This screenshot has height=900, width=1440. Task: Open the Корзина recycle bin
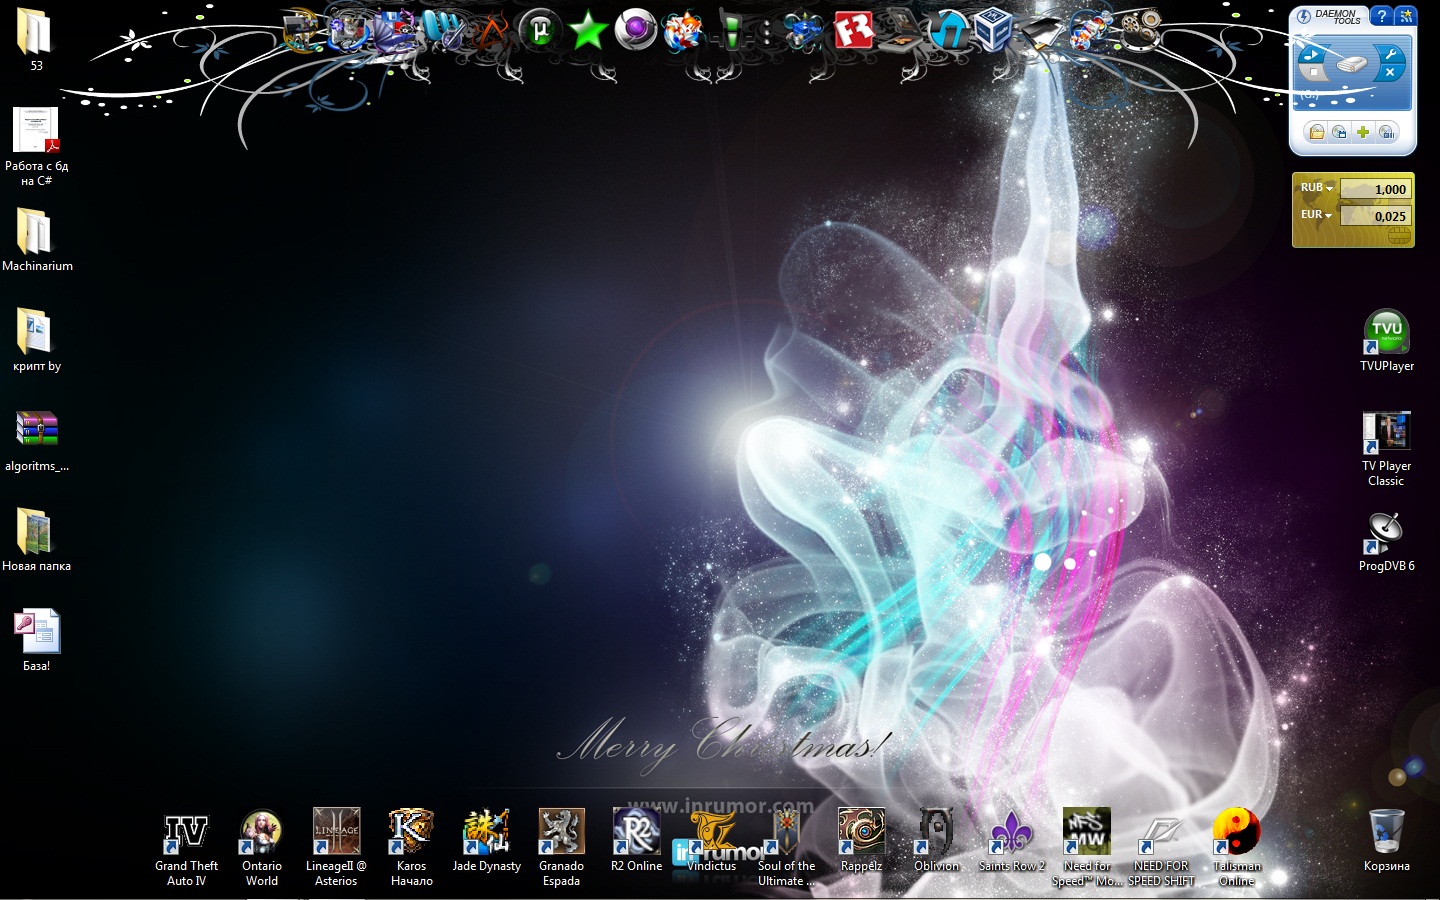[1386, 833]
